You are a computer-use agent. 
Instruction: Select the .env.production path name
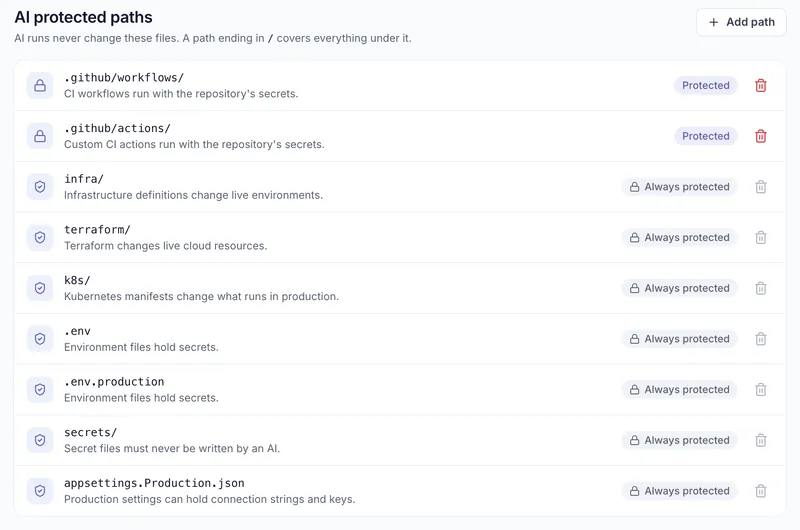click(114, 382)
